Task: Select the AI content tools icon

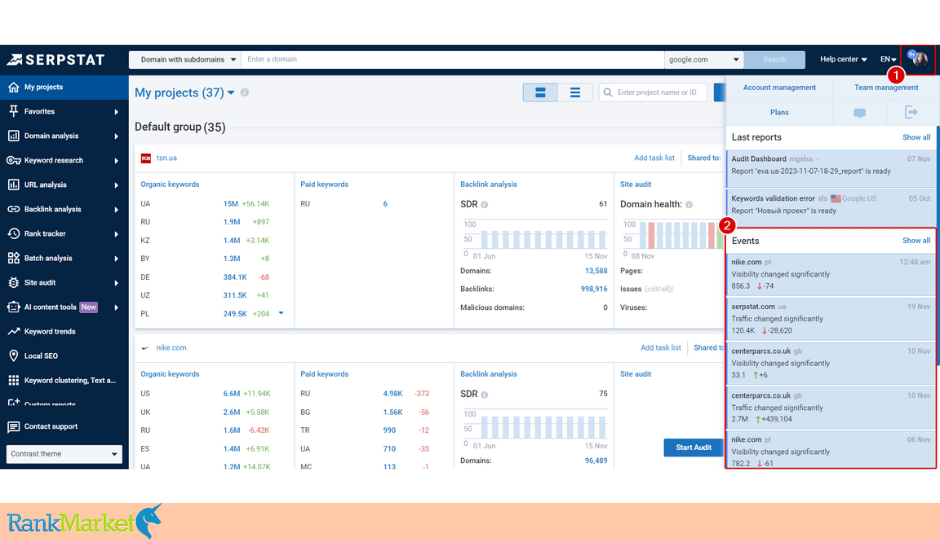Action: [13, 307]
